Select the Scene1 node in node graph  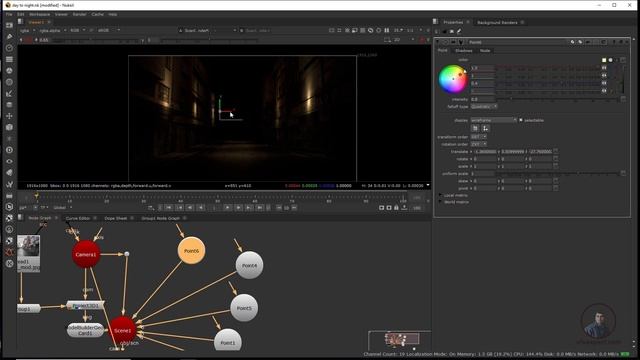tap(122, 330)
